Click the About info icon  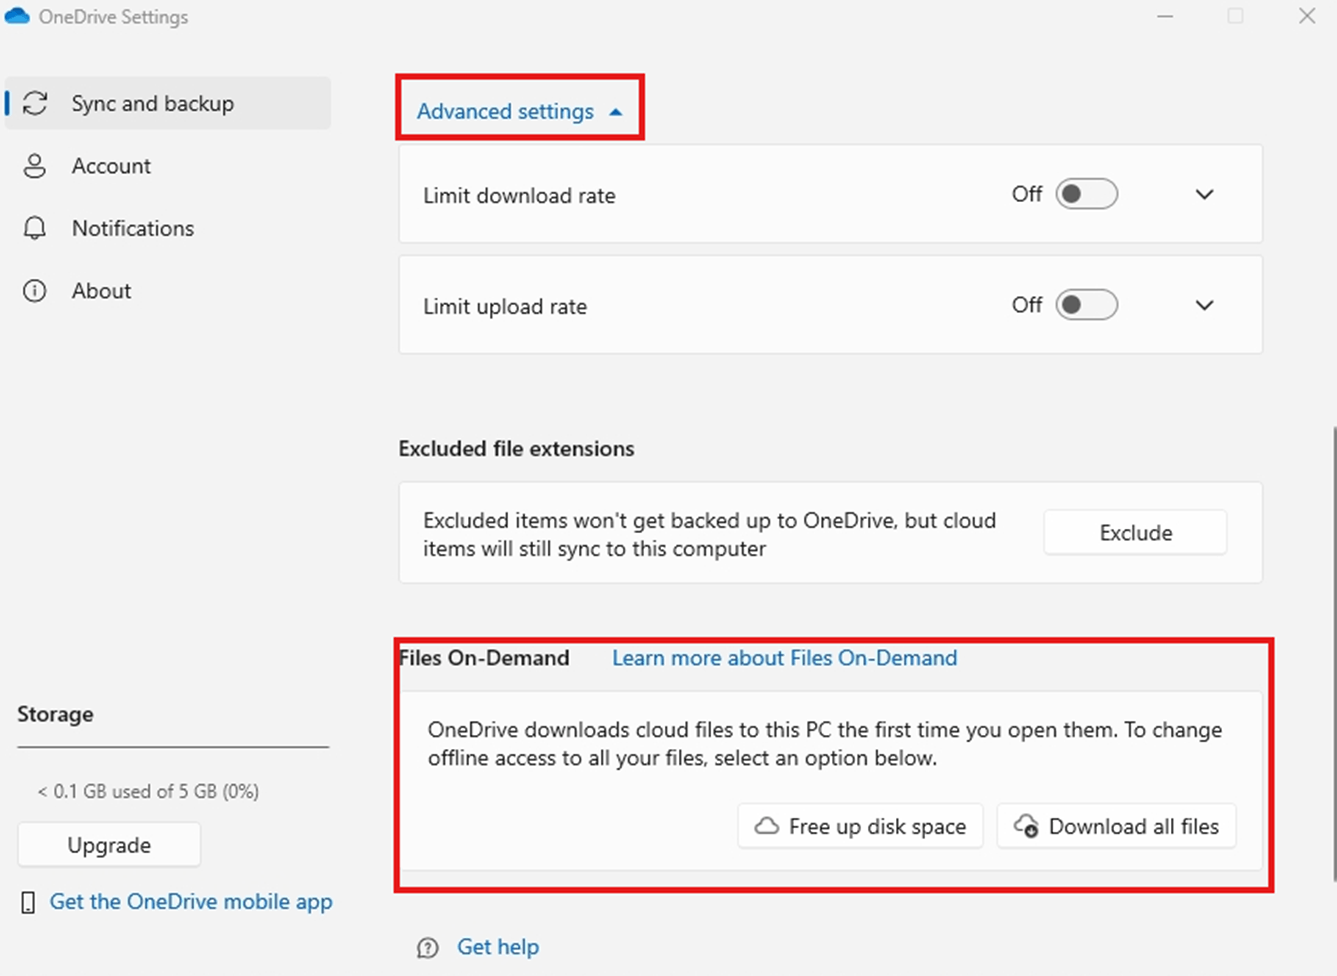[x=35, y=291]
